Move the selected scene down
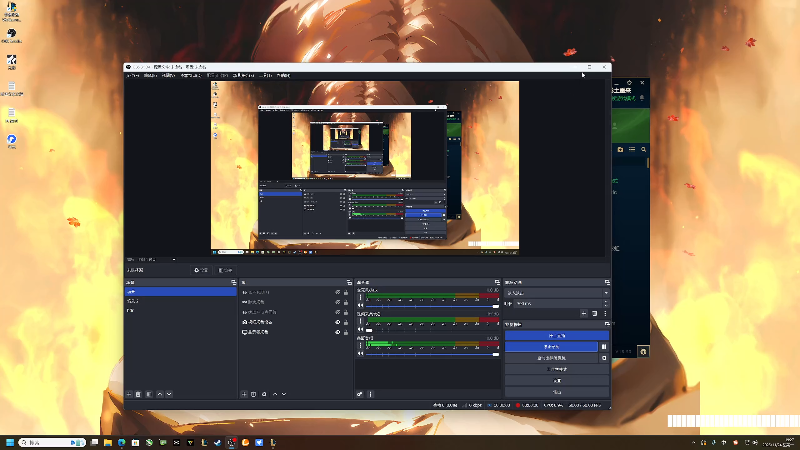The width and height of the screenshot is (800, 450). [x=169, y=394]
